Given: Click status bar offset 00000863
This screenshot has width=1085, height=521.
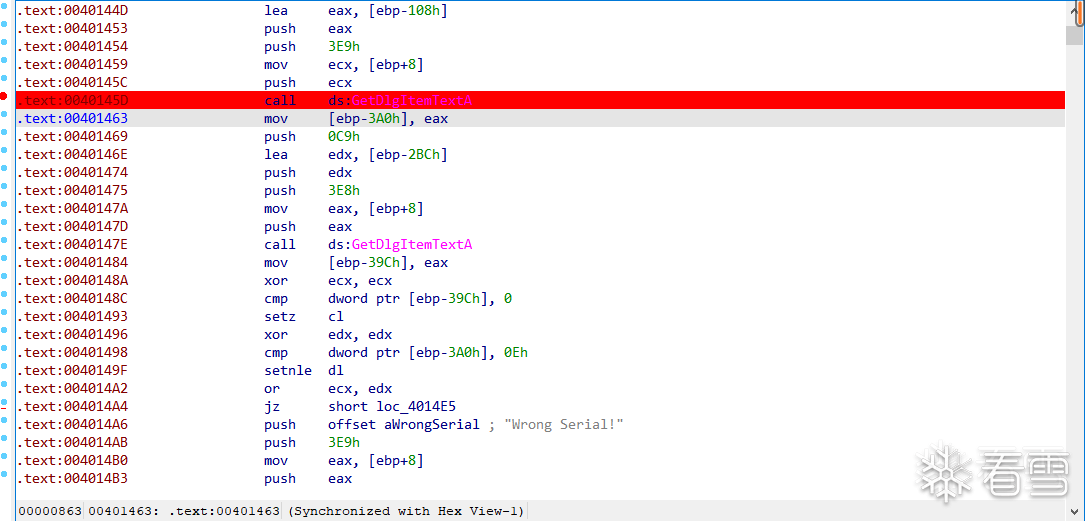Looking at the screenshot, I should coord(50,511).
